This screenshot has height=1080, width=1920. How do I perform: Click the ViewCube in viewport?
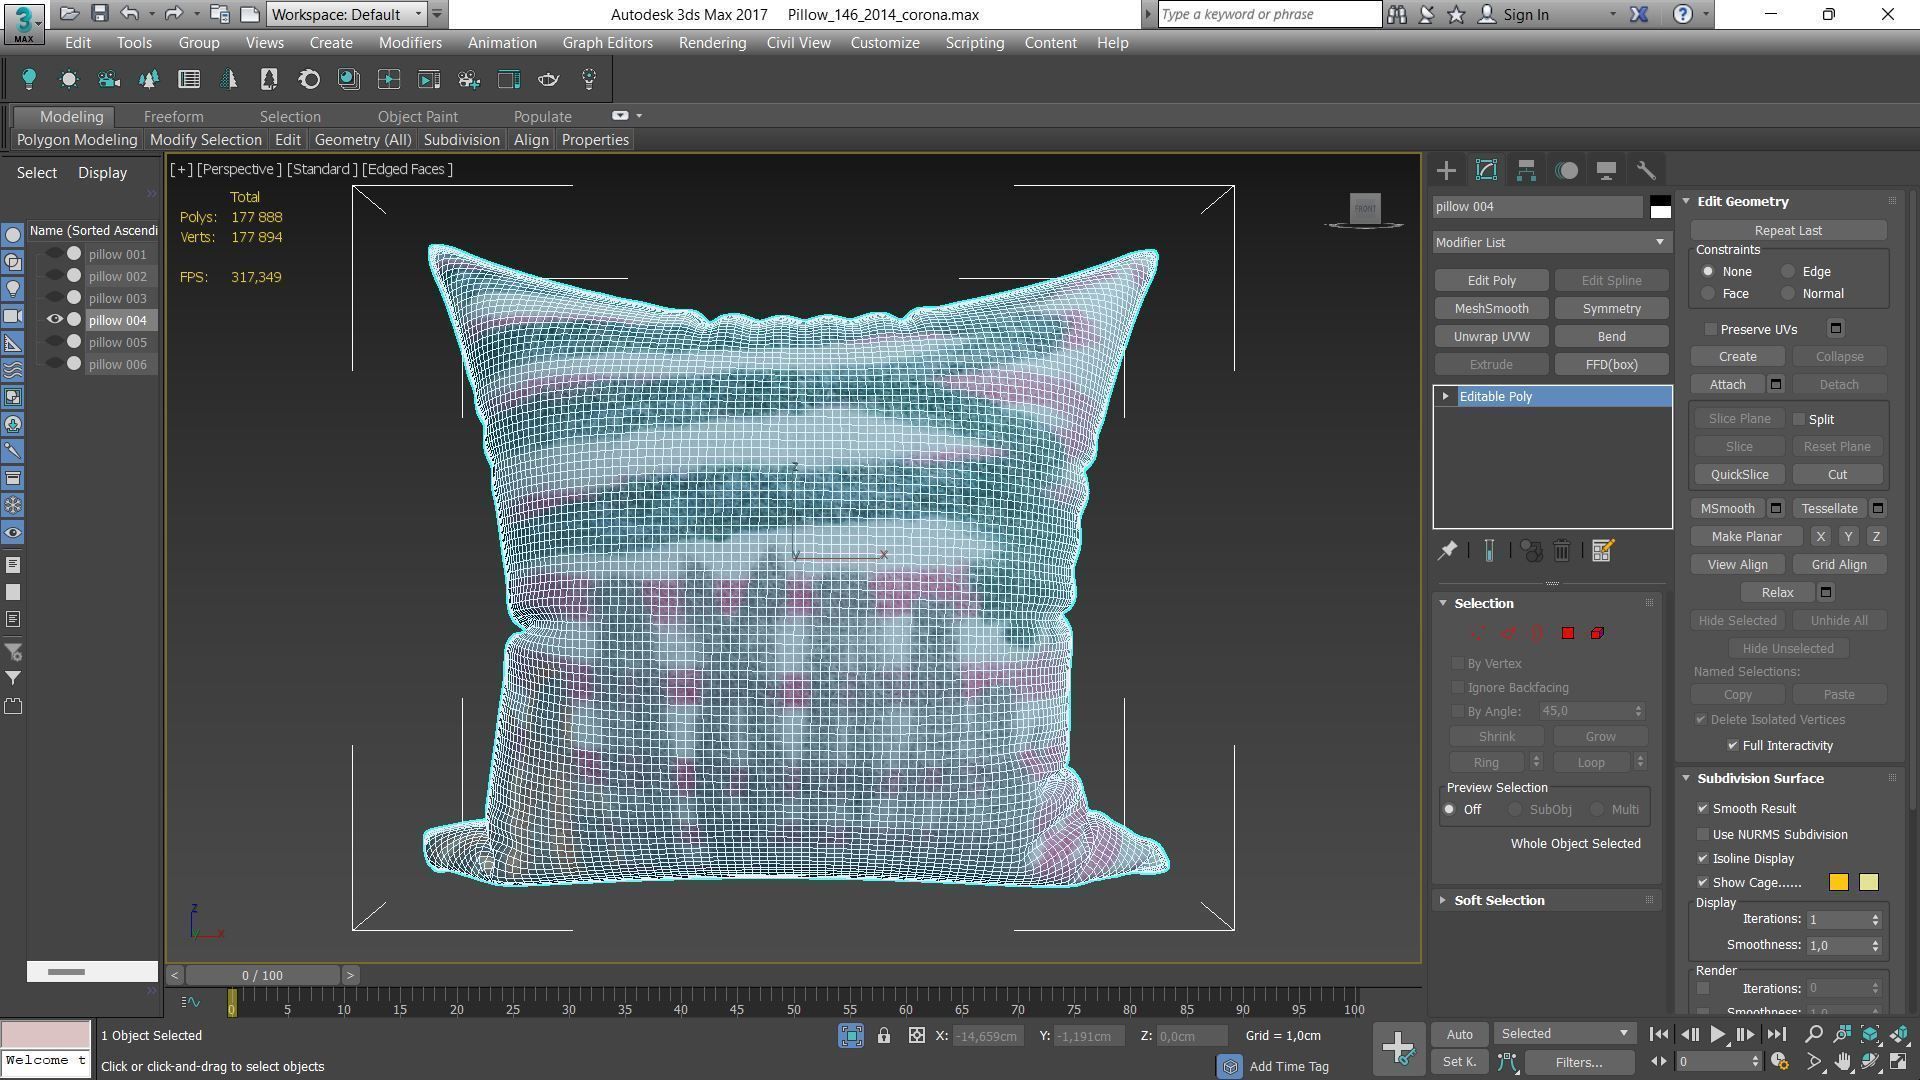[1365, 208]
